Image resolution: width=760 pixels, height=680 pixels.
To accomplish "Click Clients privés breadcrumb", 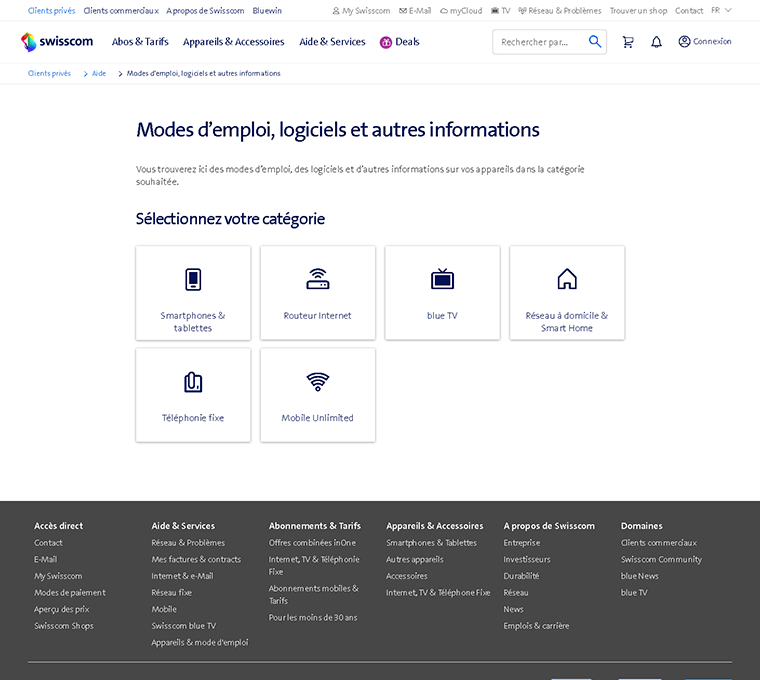I will coord(49,73).
